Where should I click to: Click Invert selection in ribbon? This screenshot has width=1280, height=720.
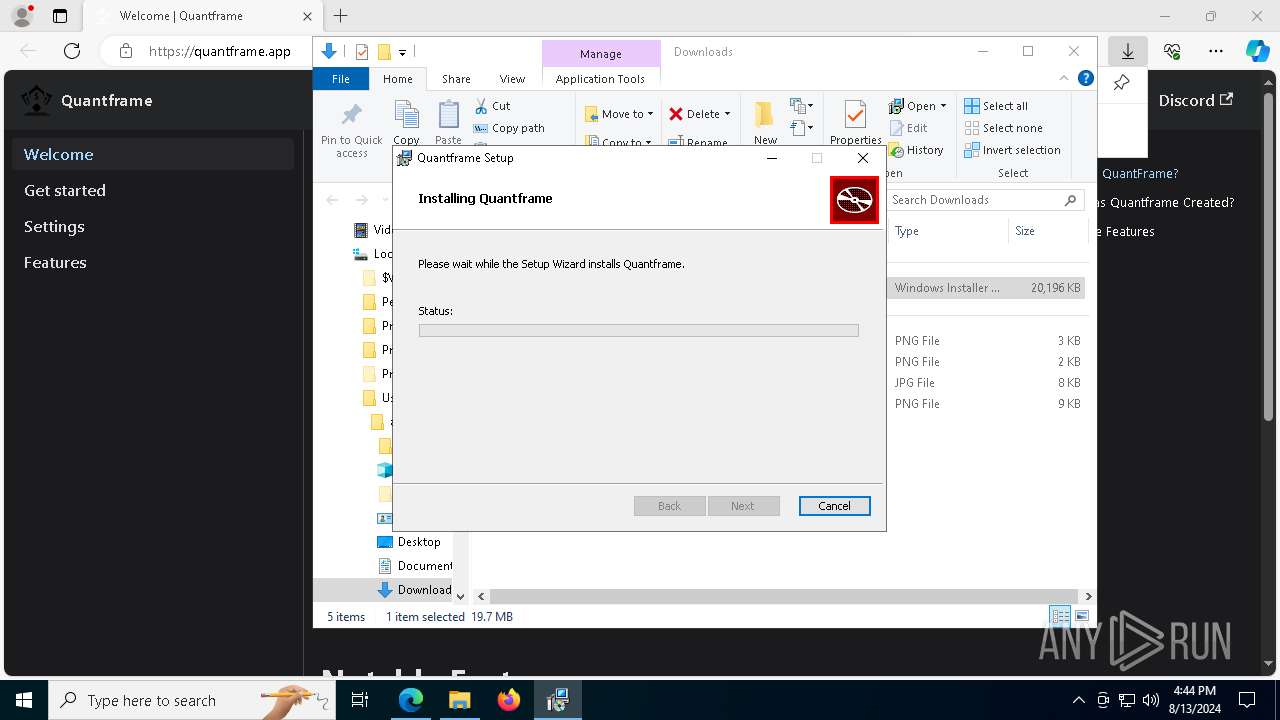click(x=1012, y=150)
